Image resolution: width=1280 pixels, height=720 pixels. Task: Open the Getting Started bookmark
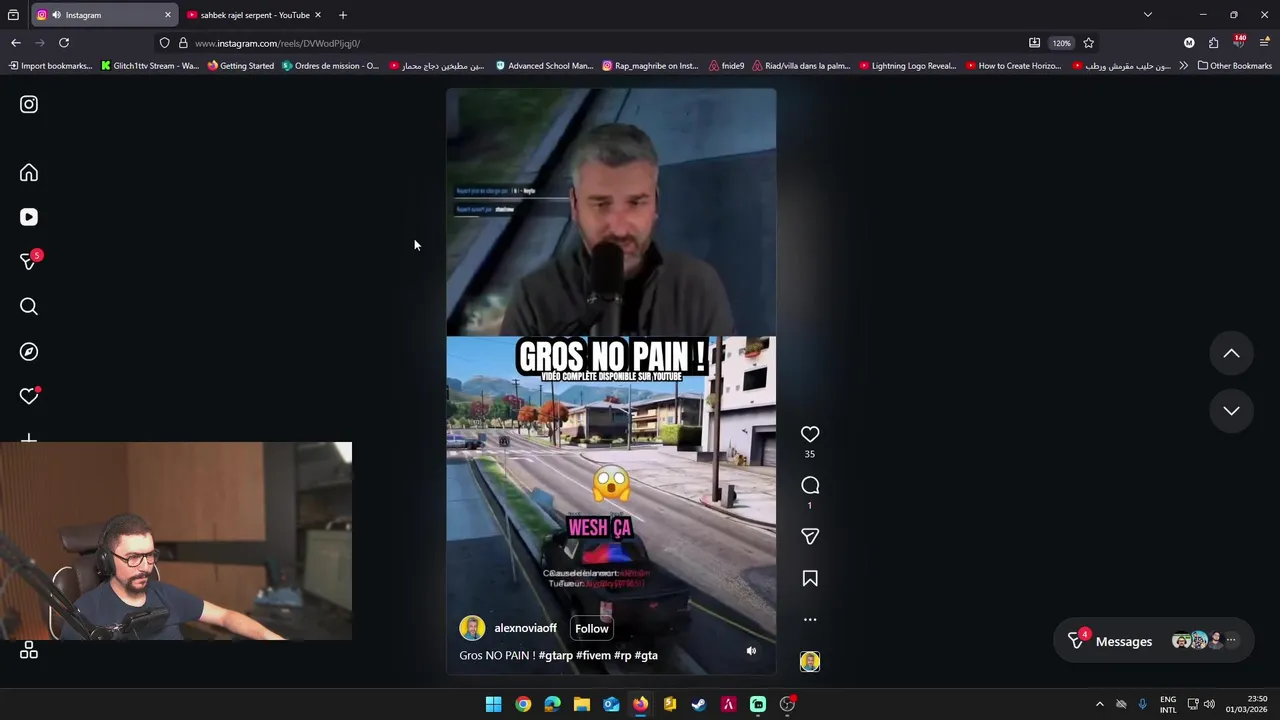240,66
